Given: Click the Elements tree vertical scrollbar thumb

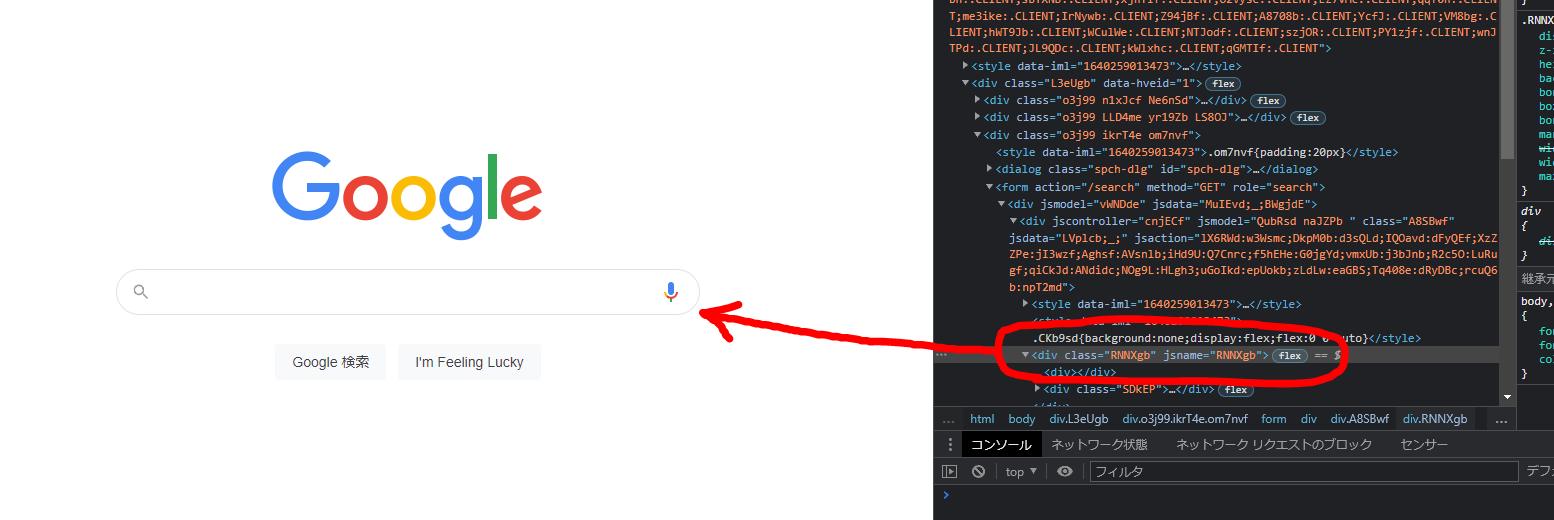Looking at the screenshot, I should (1508, 80).
